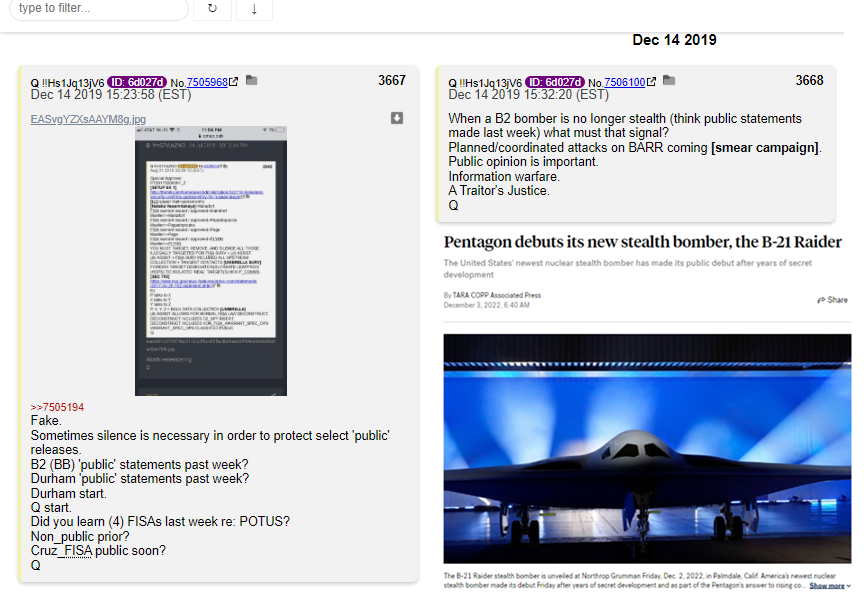Click 'A Traitor's Justice.' line
This screenshot has height=604, width=864.
pyautogui.click(x=499, y=191)
